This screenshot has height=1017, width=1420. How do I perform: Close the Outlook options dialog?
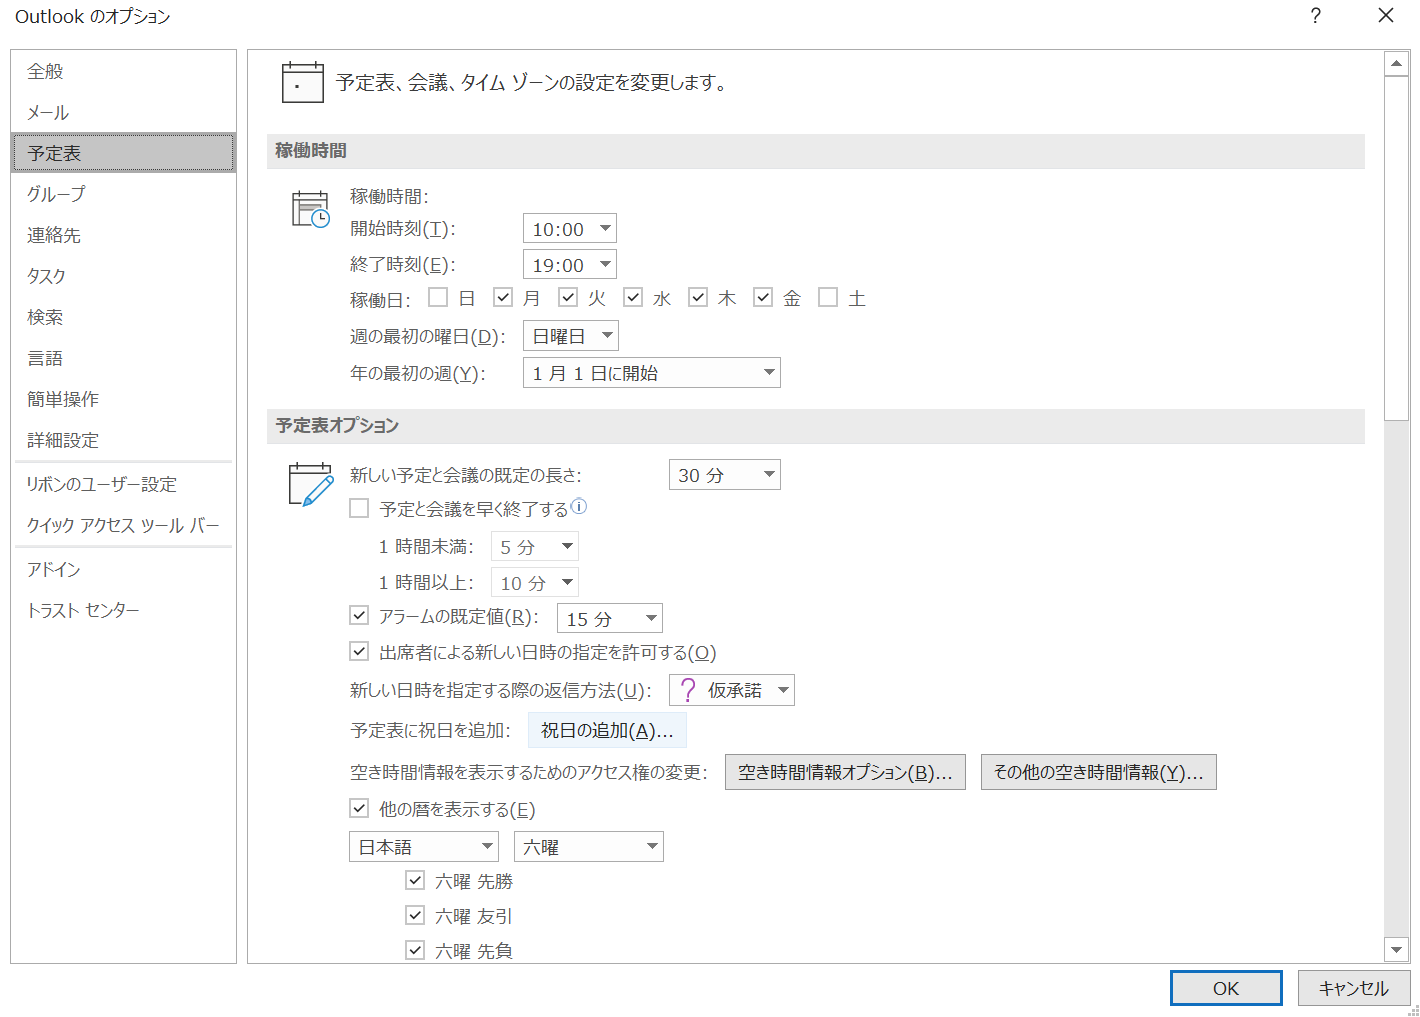point(1386,16)
